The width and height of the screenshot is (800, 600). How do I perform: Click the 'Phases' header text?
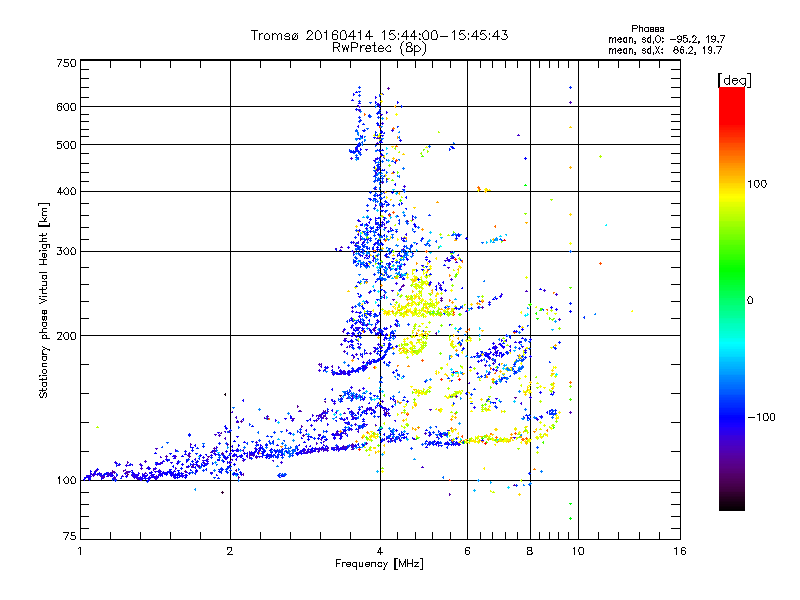point(647,29)
